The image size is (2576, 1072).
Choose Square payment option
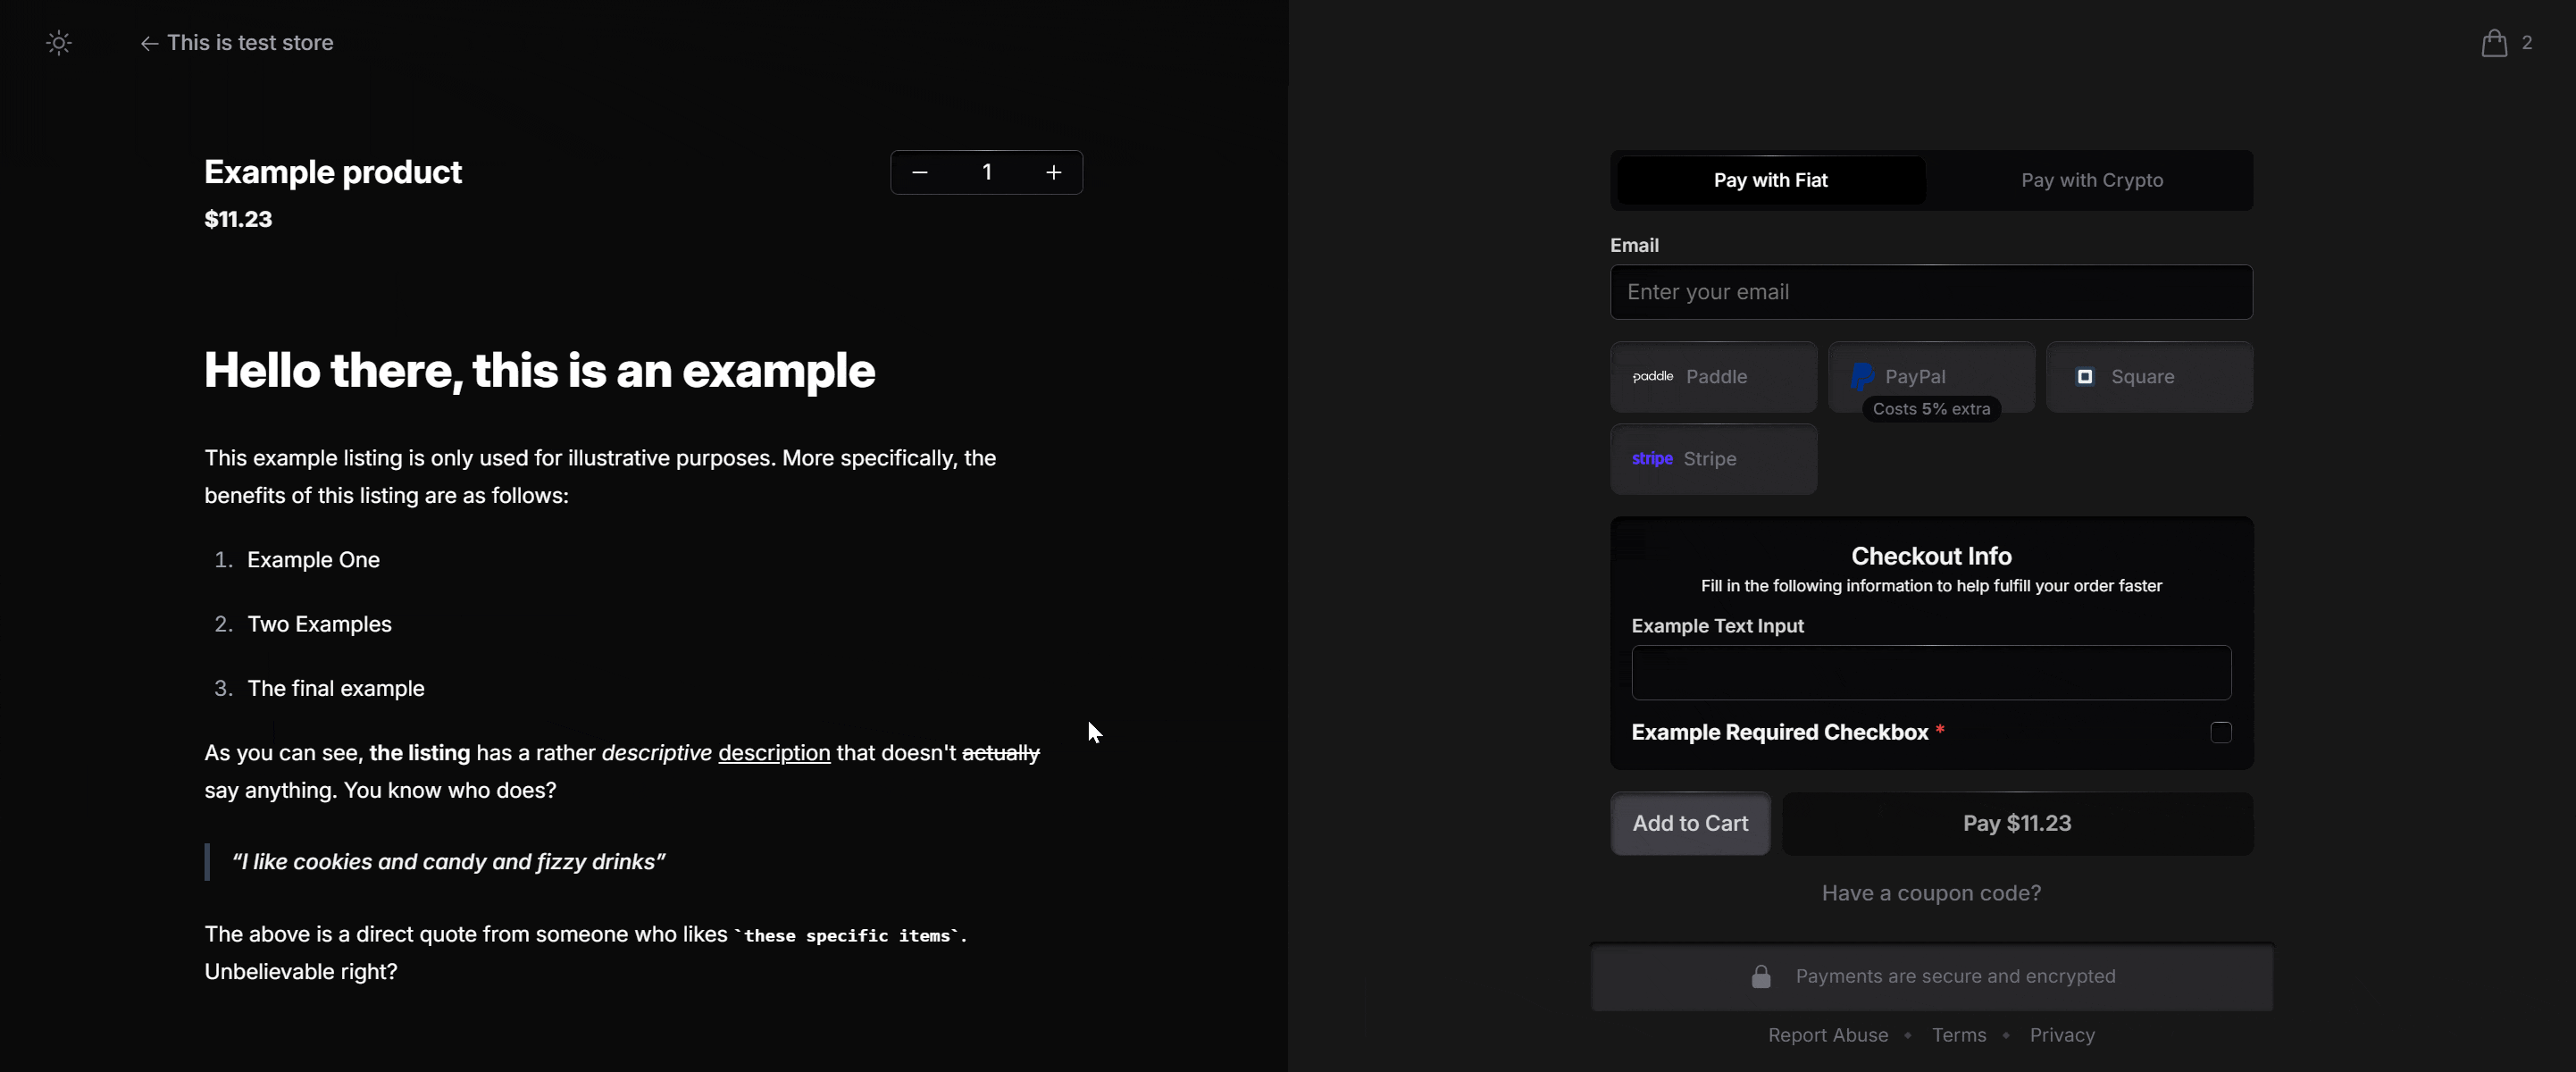[x=2148, y=377]
